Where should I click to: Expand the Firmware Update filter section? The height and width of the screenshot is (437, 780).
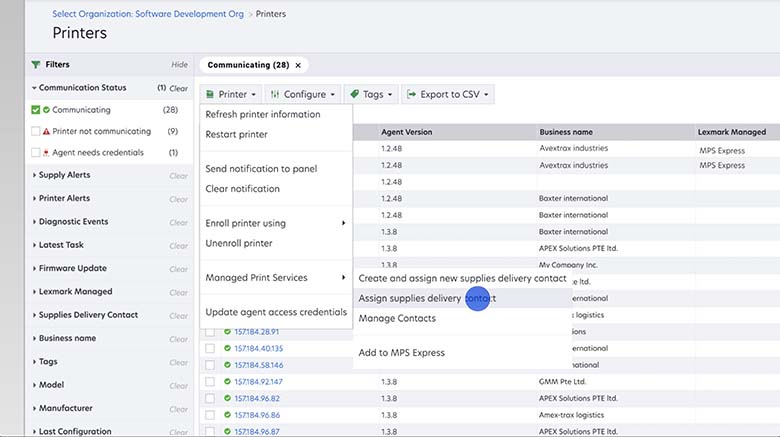tap(72, 268)
